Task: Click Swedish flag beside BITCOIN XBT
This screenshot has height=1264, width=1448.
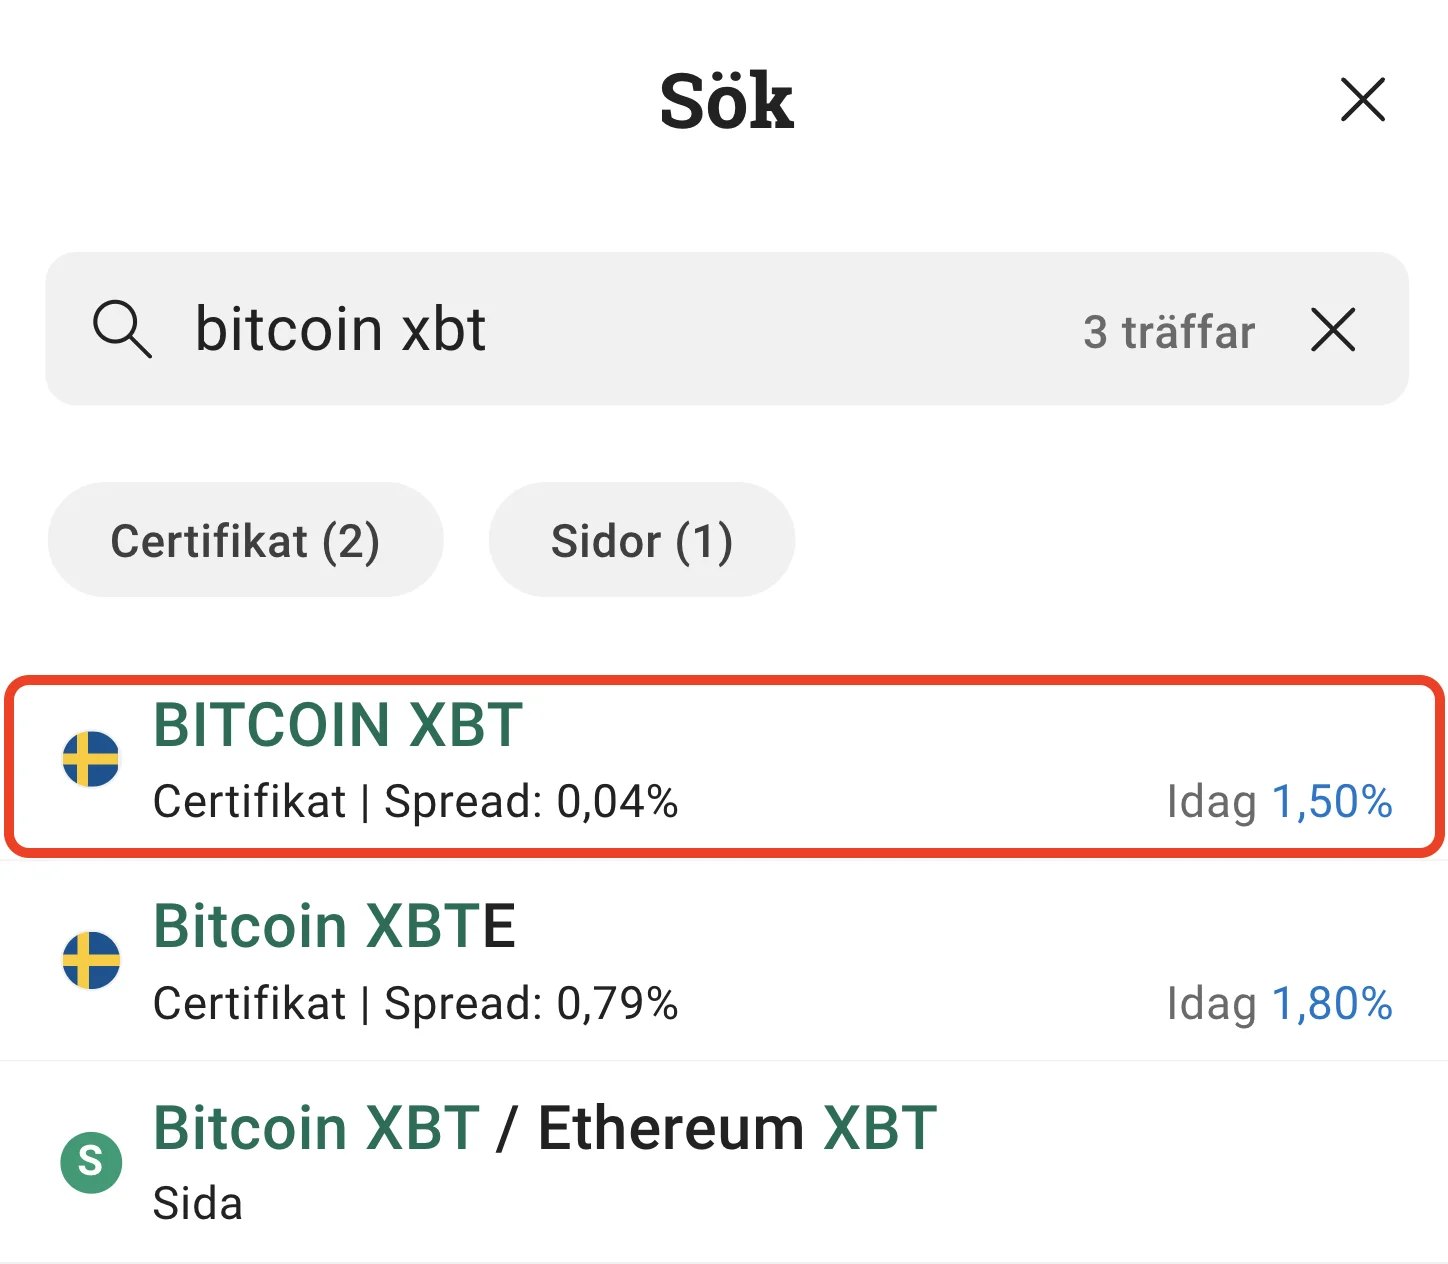Action: [x=91, y=759]
